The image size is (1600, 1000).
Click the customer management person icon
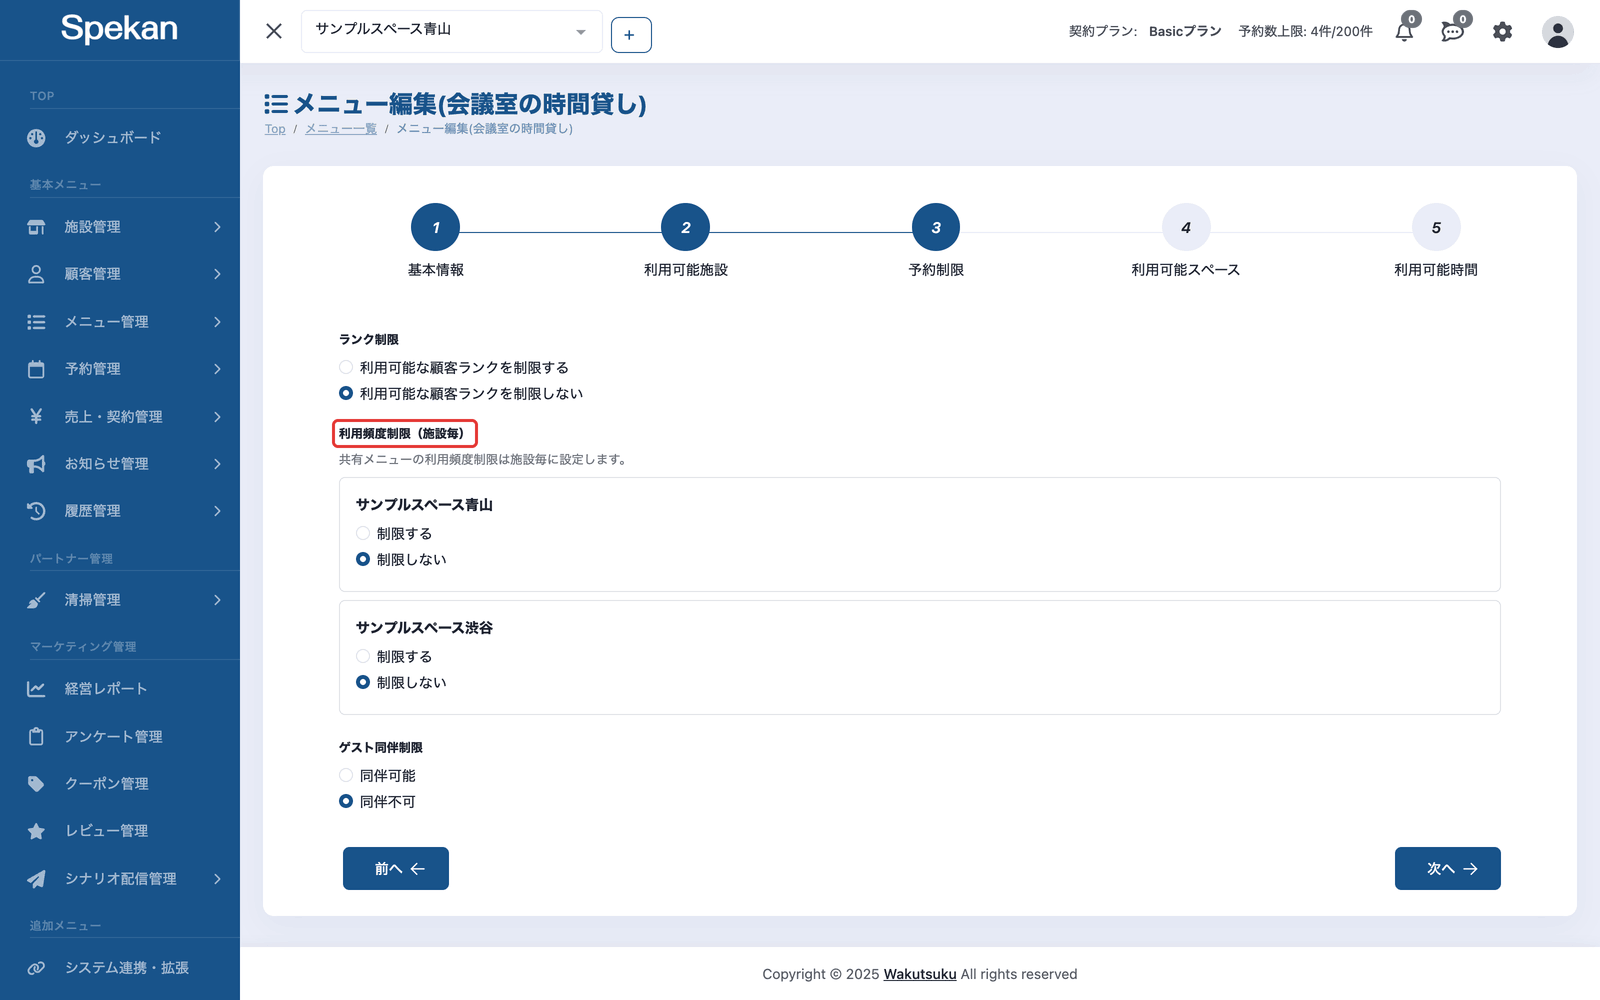[36, 274]
